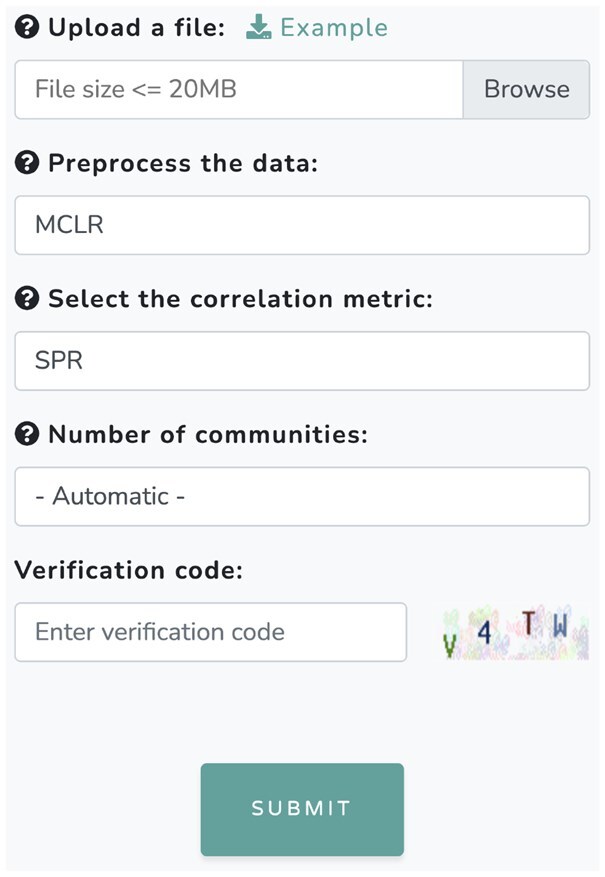Click the 'Preprocess the data:' label

pyautogui.click(x=182, y=164)
